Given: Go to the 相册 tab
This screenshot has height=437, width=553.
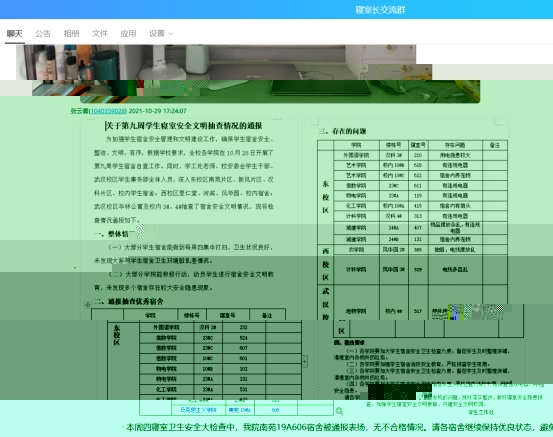Looking at the screenshot, I should 71,34.
